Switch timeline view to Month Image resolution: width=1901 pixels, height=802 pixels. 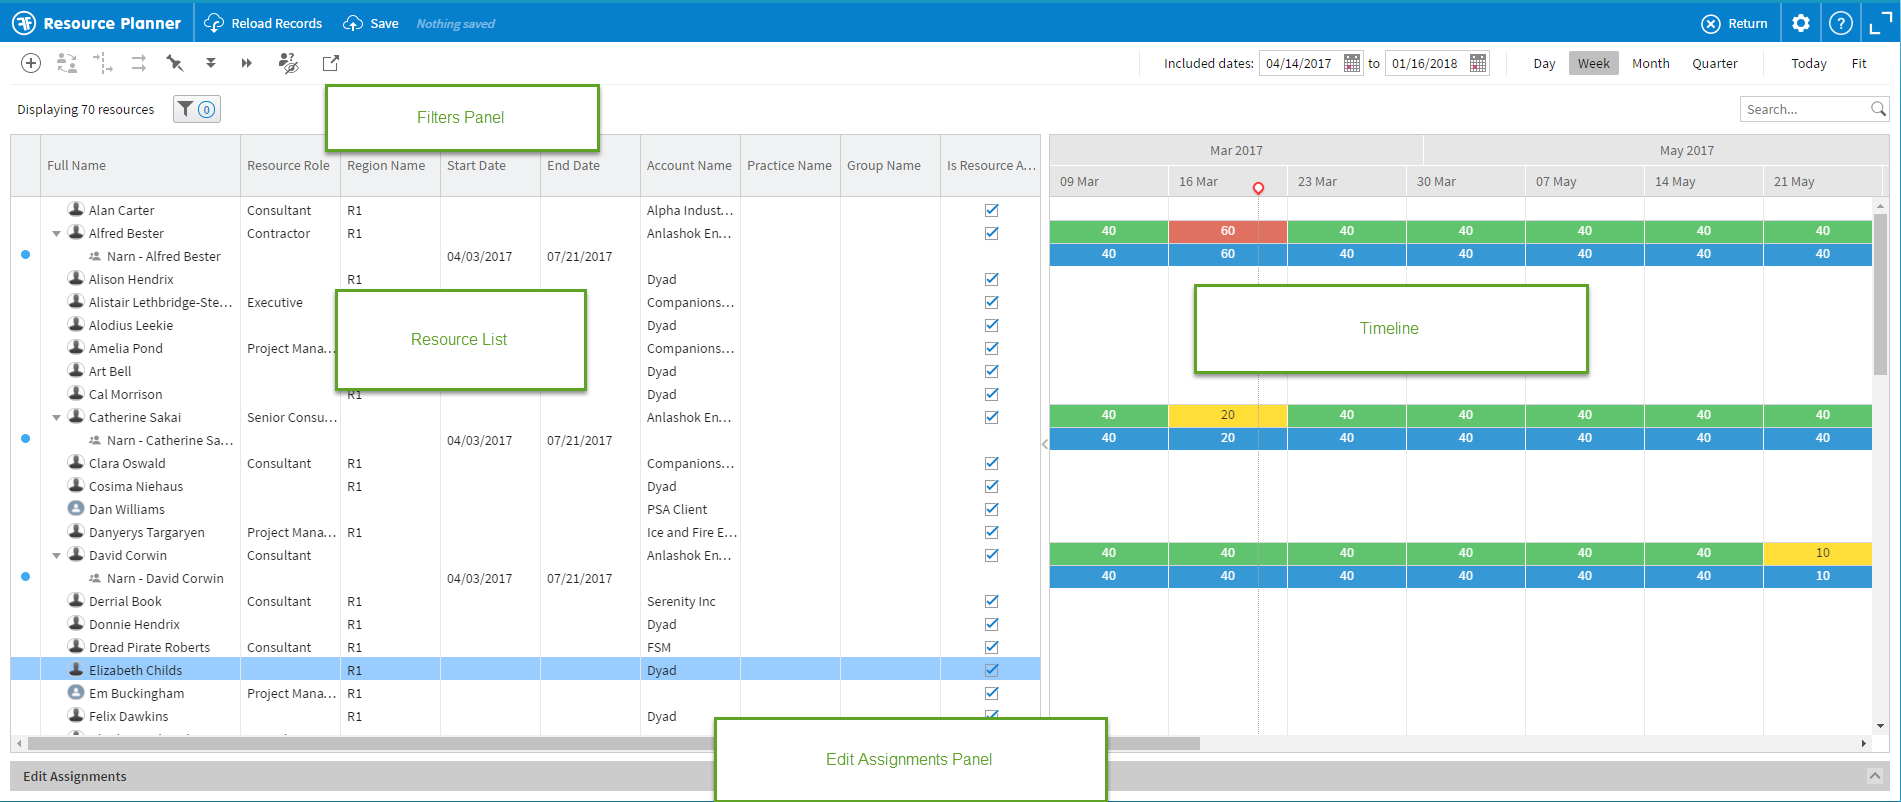click(1650, 63)
